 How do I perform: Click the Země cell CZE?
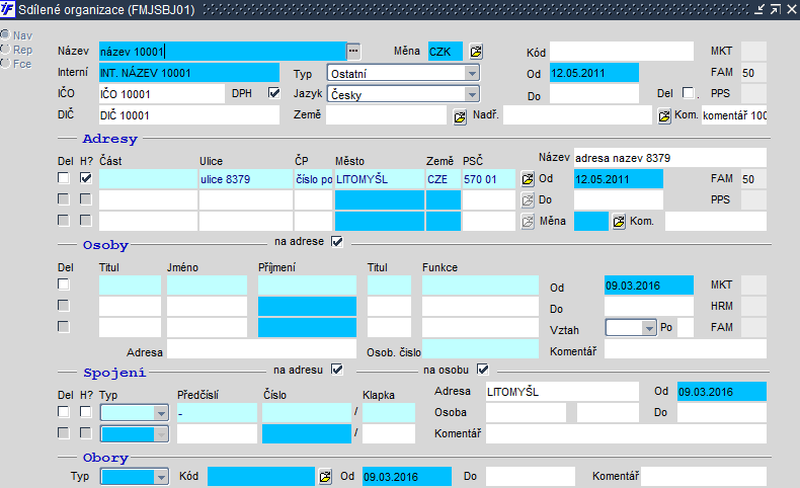[443, 179]
